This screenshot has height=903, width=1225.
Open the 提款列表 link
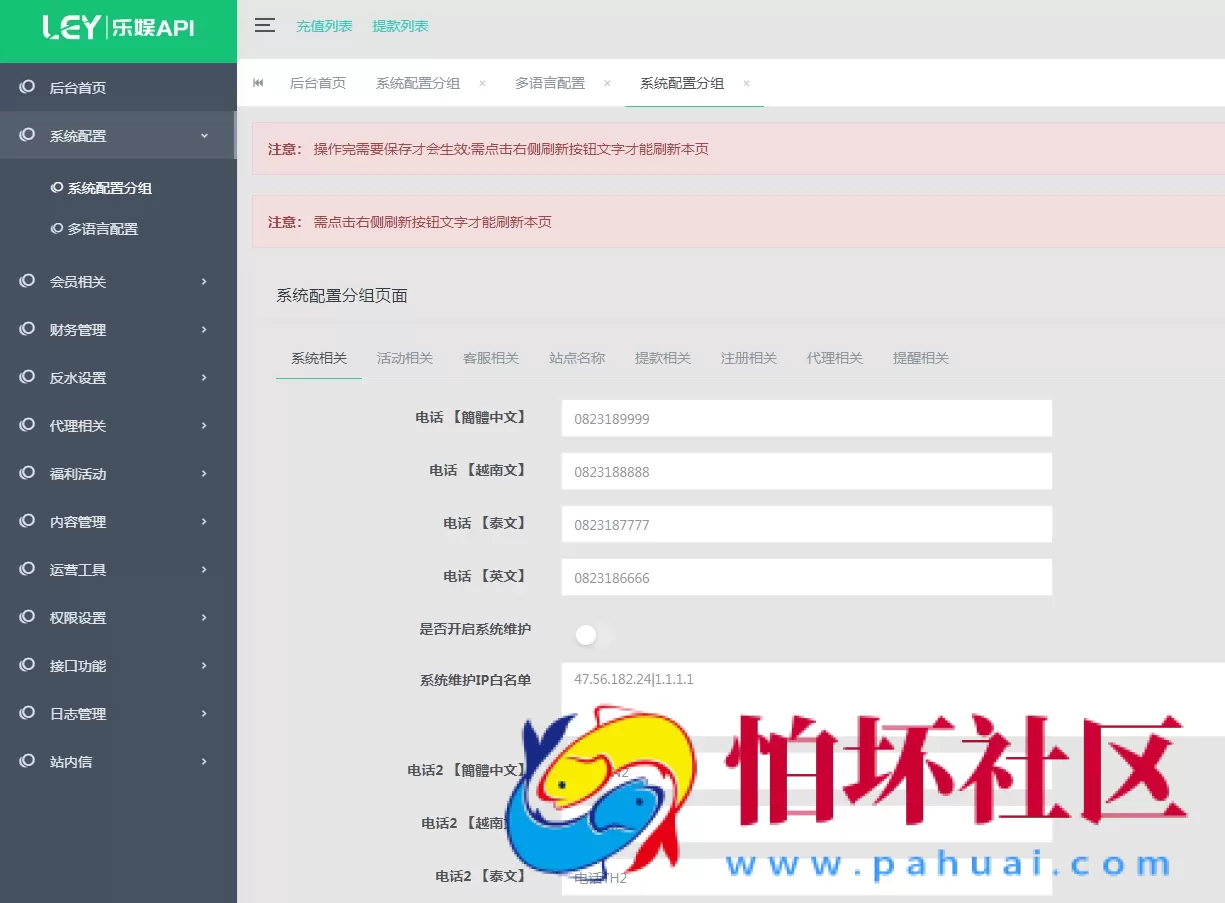coord(400,26)
